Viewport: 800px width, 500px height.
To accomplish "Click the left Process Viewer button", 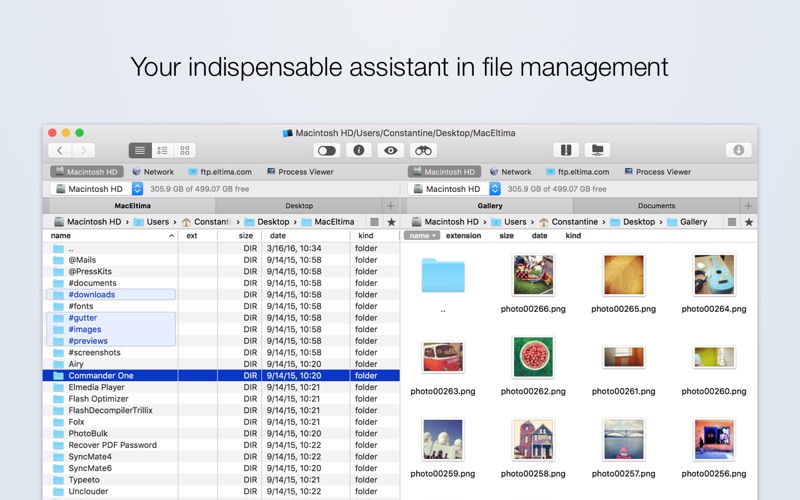I will coord(300,171).
